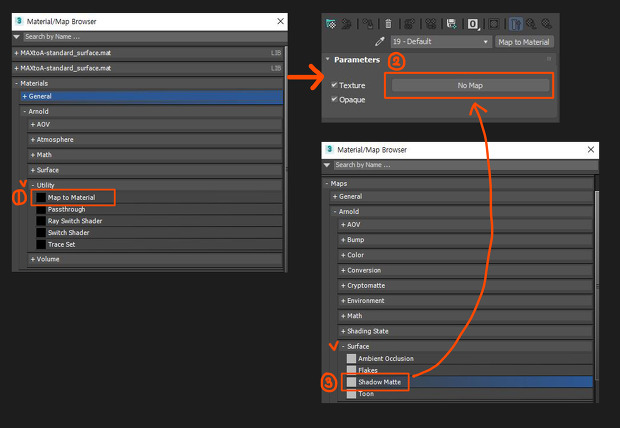Click the Material ID Channel icon
The width and height of the screenshot is (620, 428).
[472, 23]
